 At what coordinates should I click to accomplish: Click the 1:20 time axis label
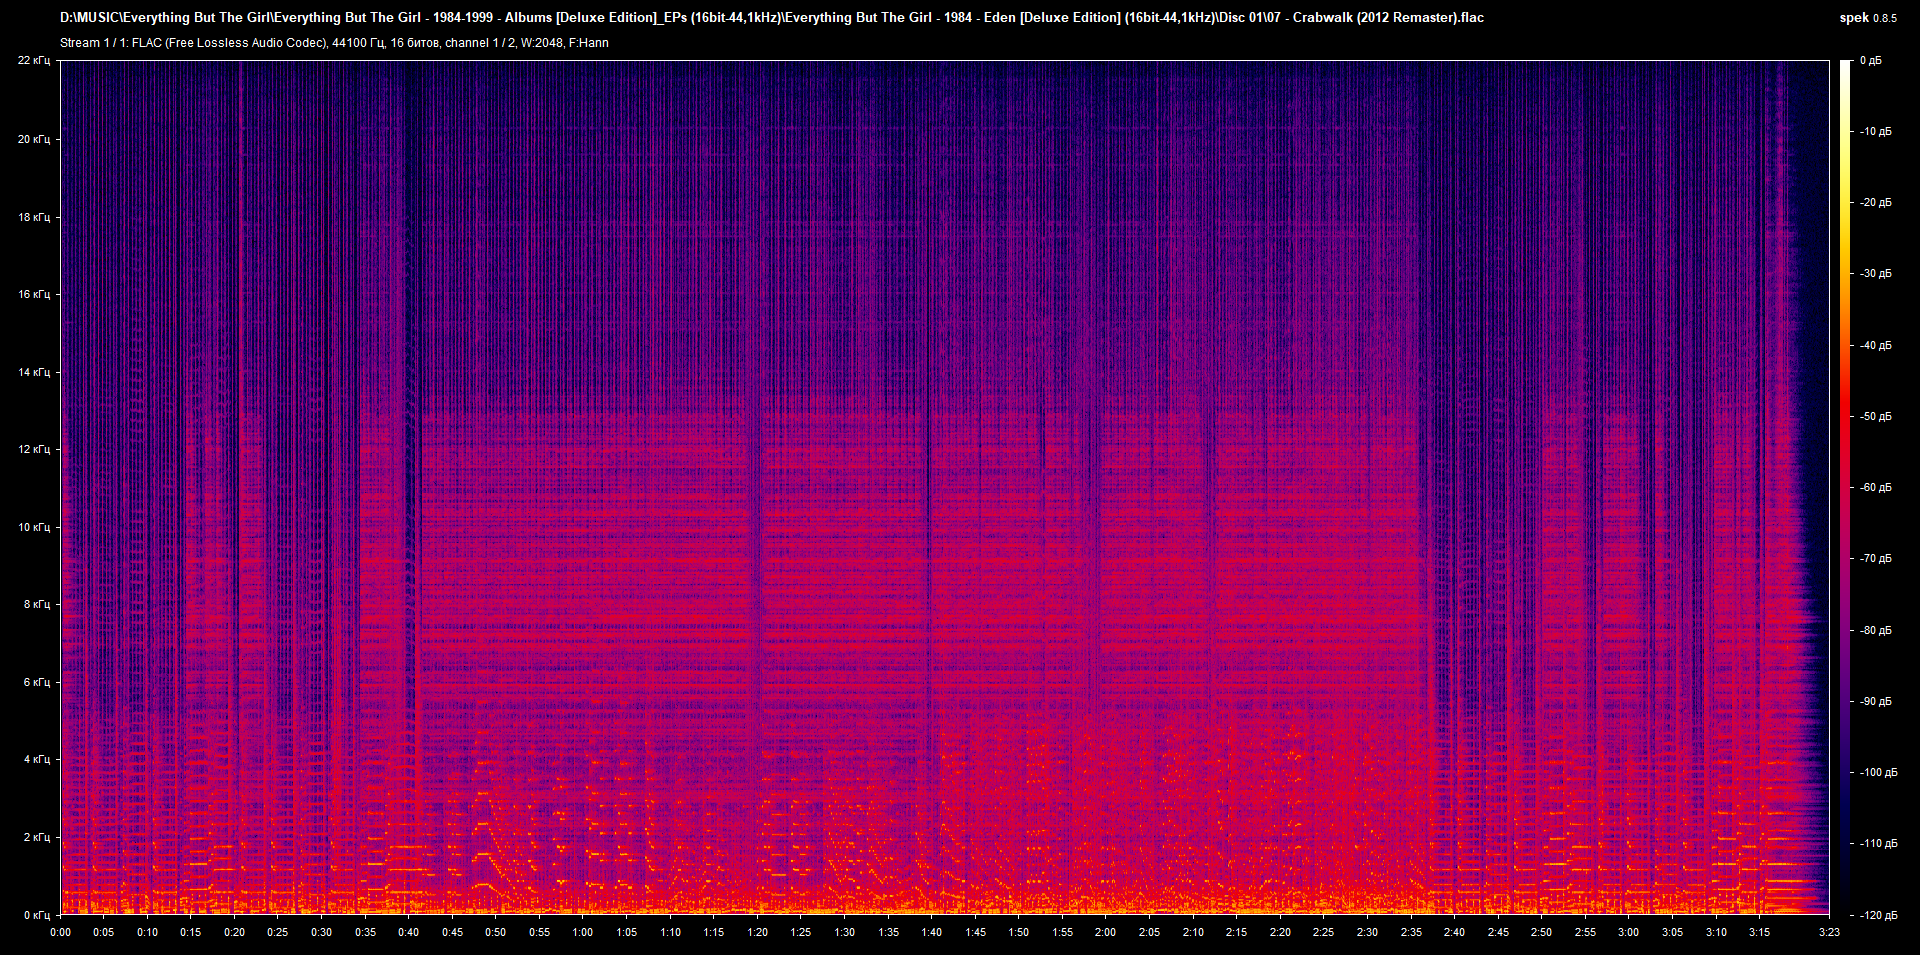(x=758, y=932)
